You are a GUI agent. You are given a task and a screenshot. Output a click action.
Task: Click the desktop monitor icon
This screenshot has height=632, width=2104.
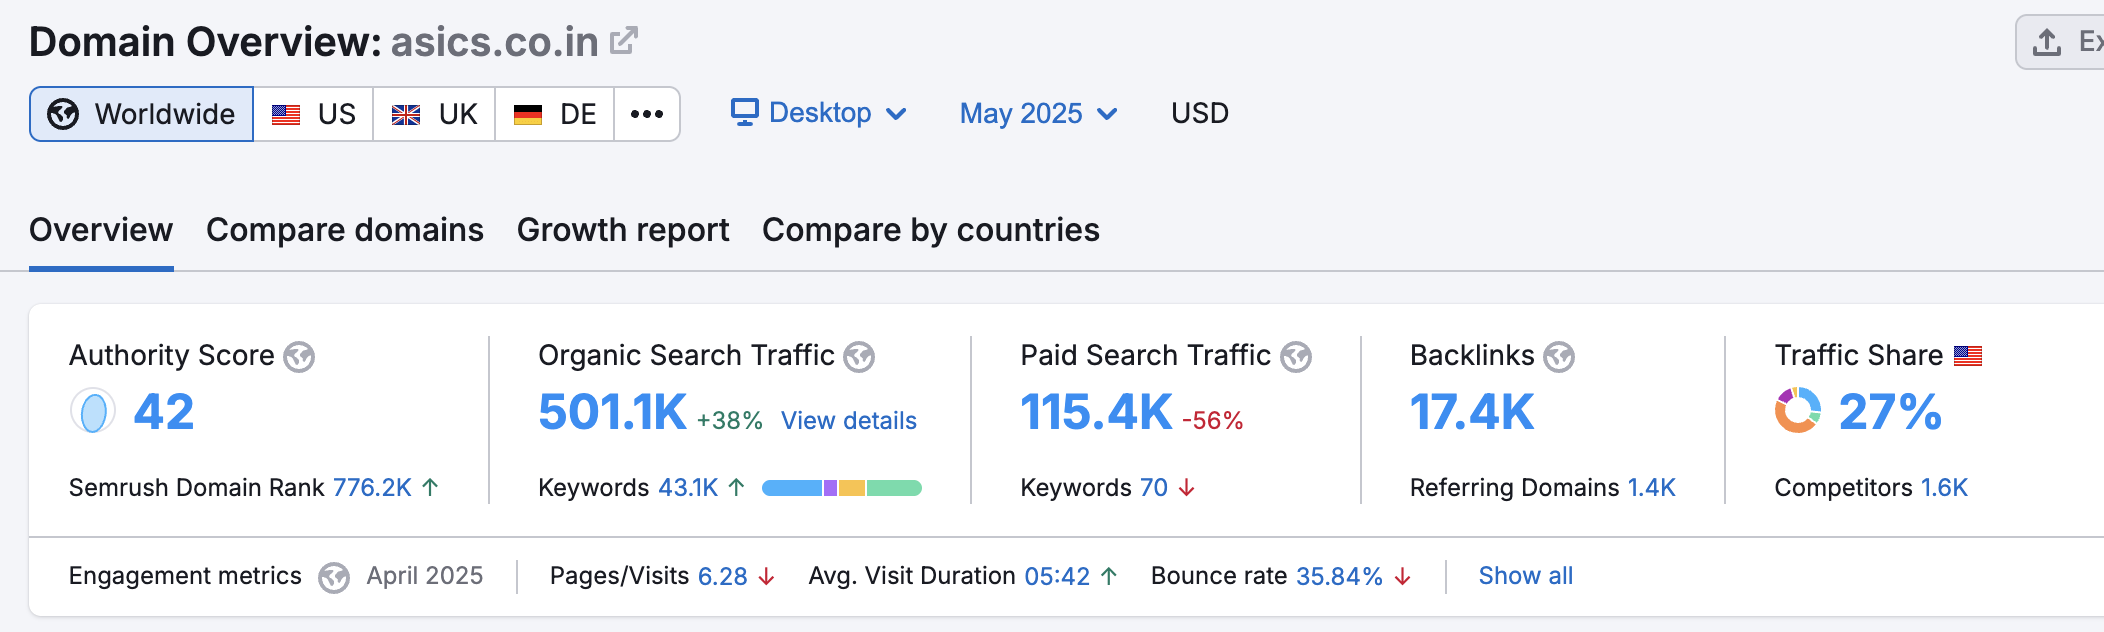tap(745, 112)
